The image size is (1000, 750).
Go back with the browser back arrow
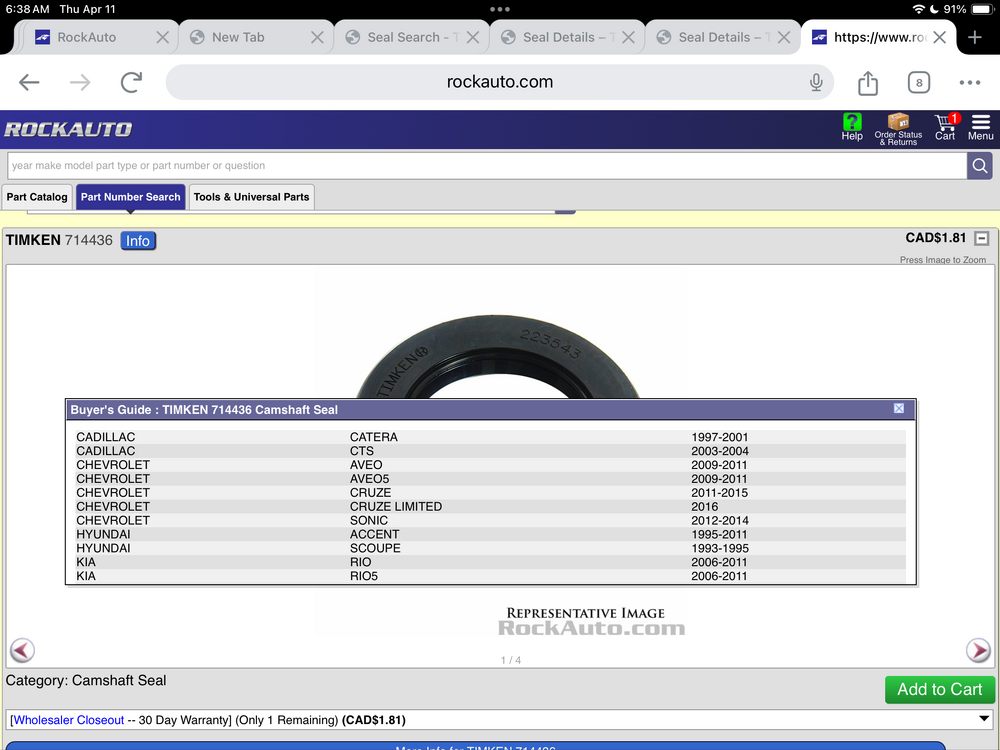click(29, 82)
